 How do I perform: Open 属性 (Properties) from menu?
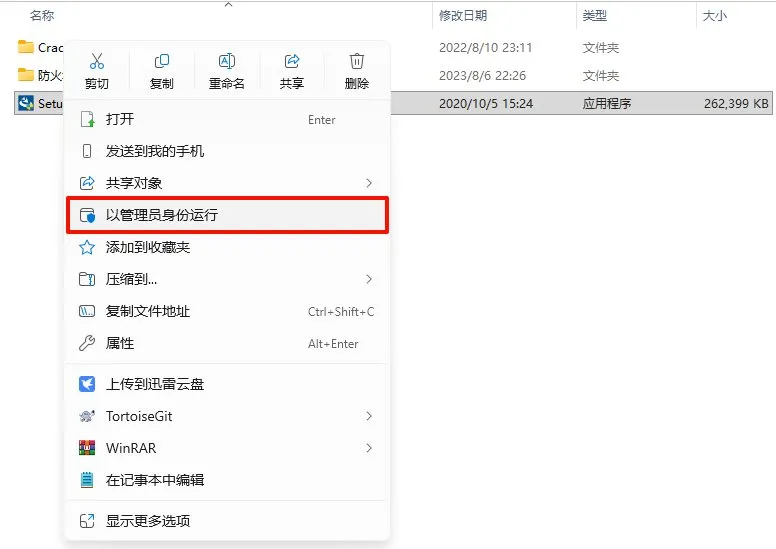(227, 343)
